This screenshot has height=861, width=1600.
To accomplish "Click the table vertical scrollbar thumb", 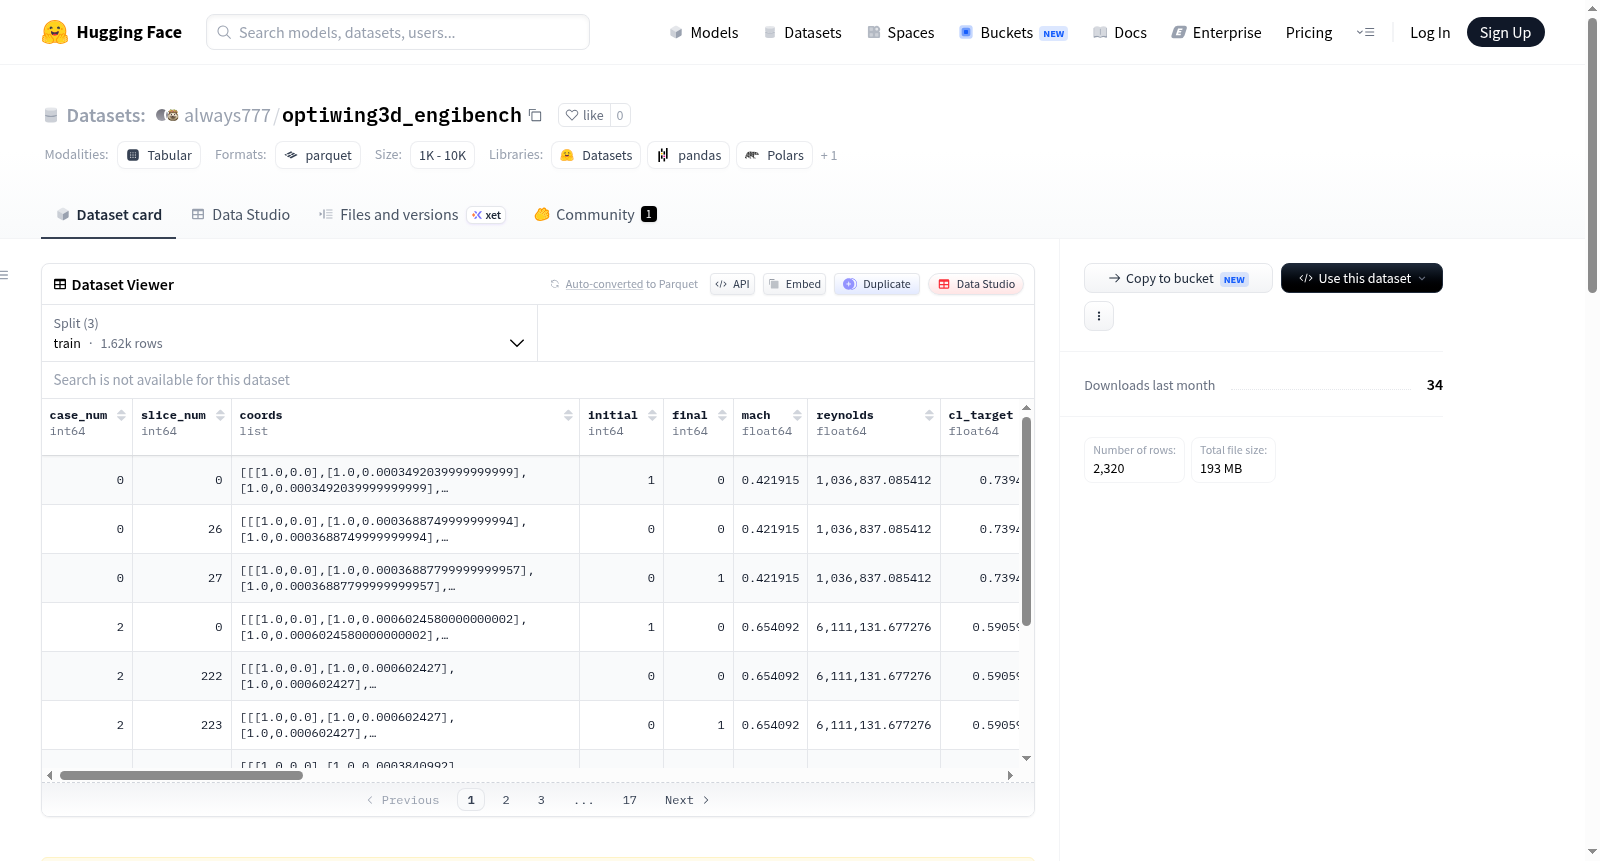I will [x=1026, y=521].
